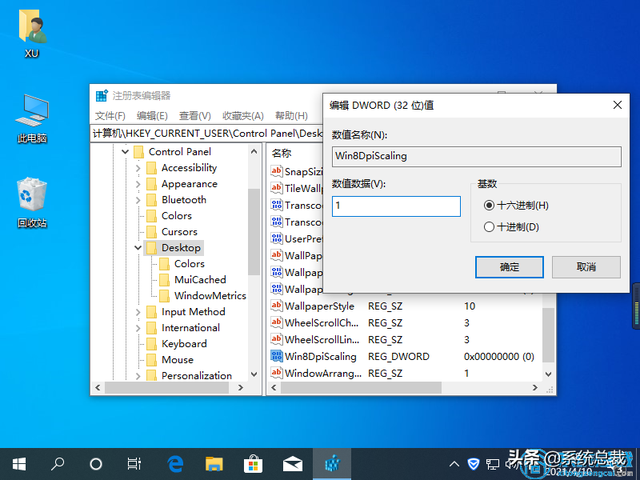Click the WindowArrang... string value icon
The height and width of the screenshot is (480, 640).
(x=276, y=373)
